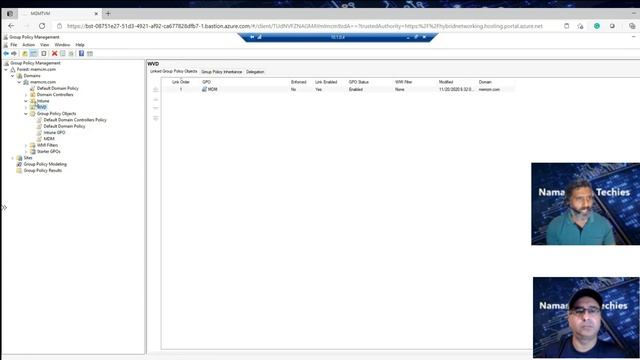640x360 pixels.
Task: Click the Back arrow in GPMC toolbar
Action: 6,53
